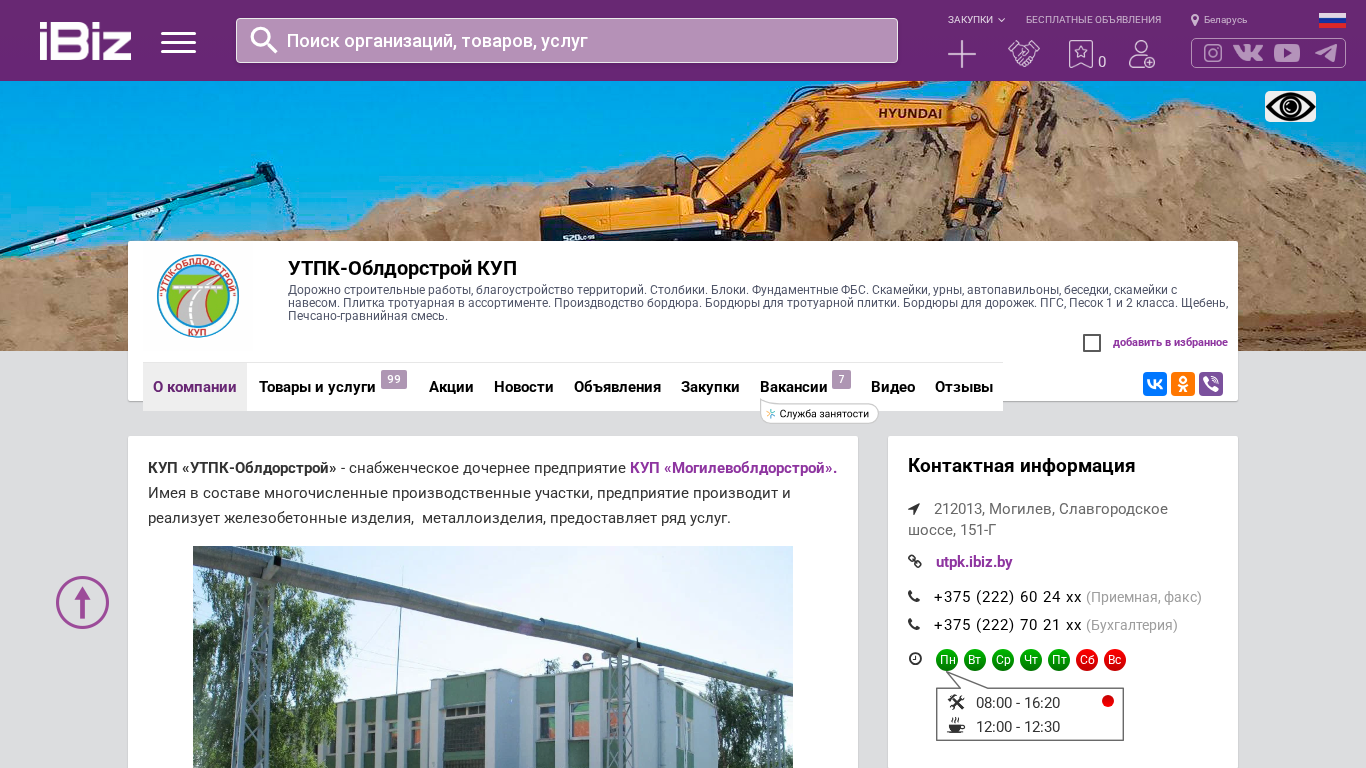
Task: Click the work hours 08:00 - 16:20
Action: pyautogui.click(x=1018, y=703)
